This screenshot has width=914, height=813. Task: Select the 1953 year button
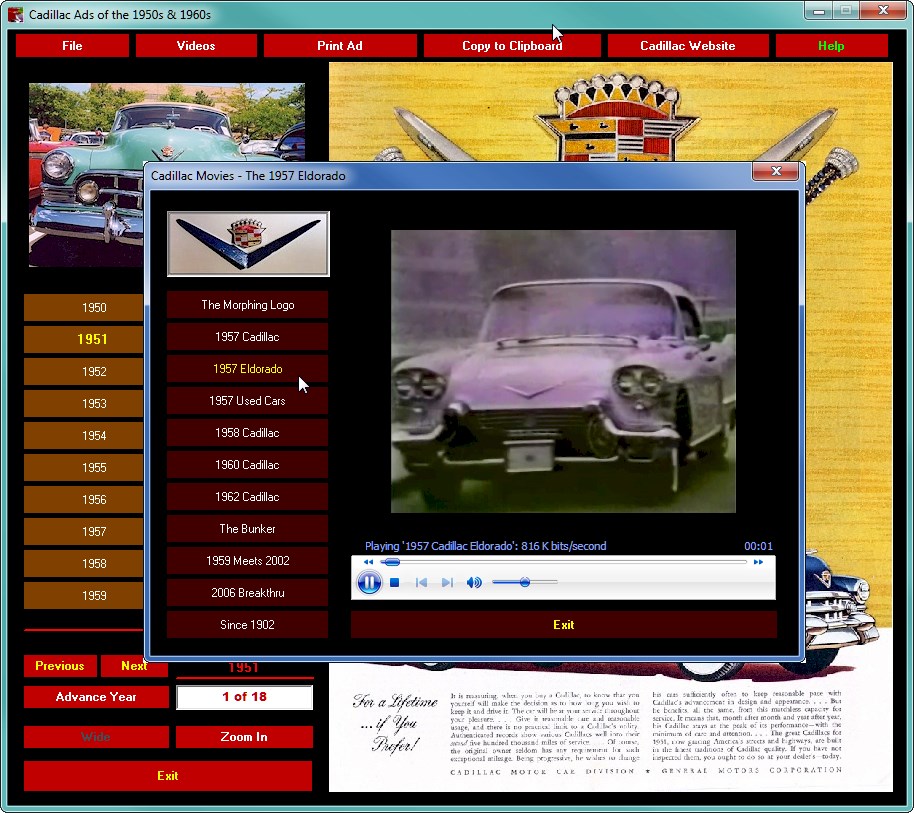pos(83,404)
